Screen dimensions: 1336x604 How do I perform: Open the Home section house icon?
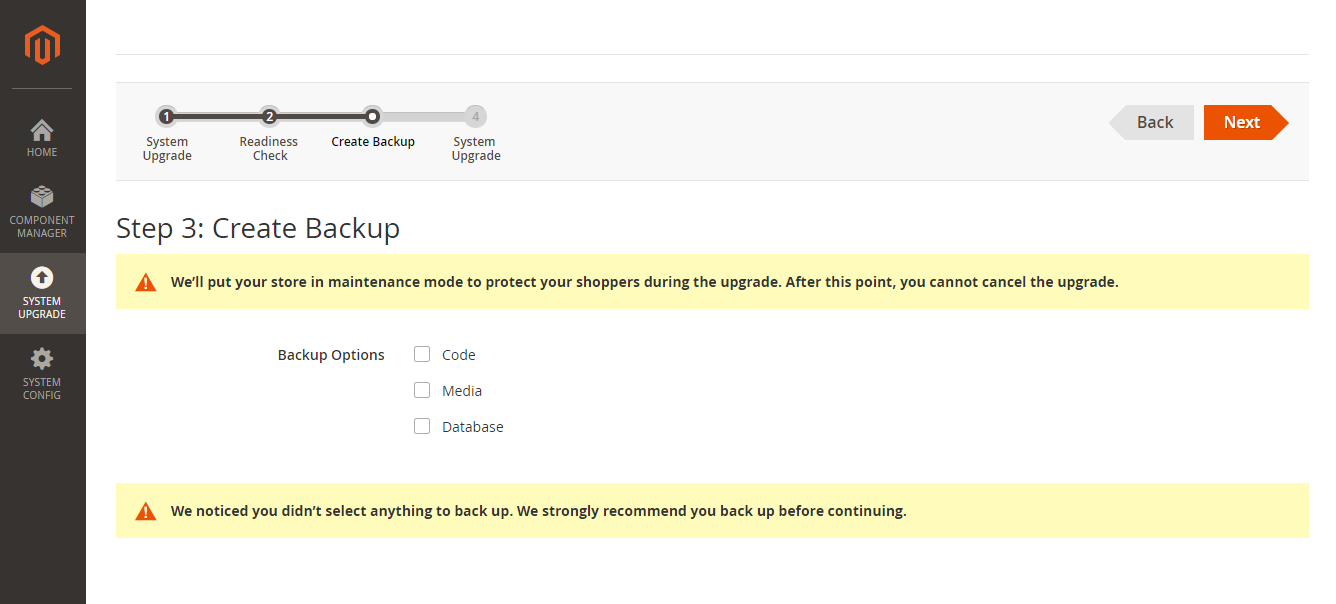(42, 131)
